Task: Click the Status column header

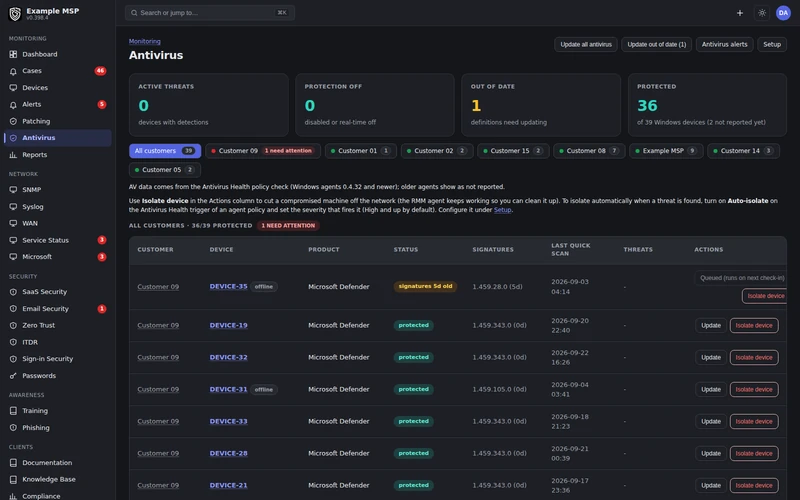Action: 406,250
